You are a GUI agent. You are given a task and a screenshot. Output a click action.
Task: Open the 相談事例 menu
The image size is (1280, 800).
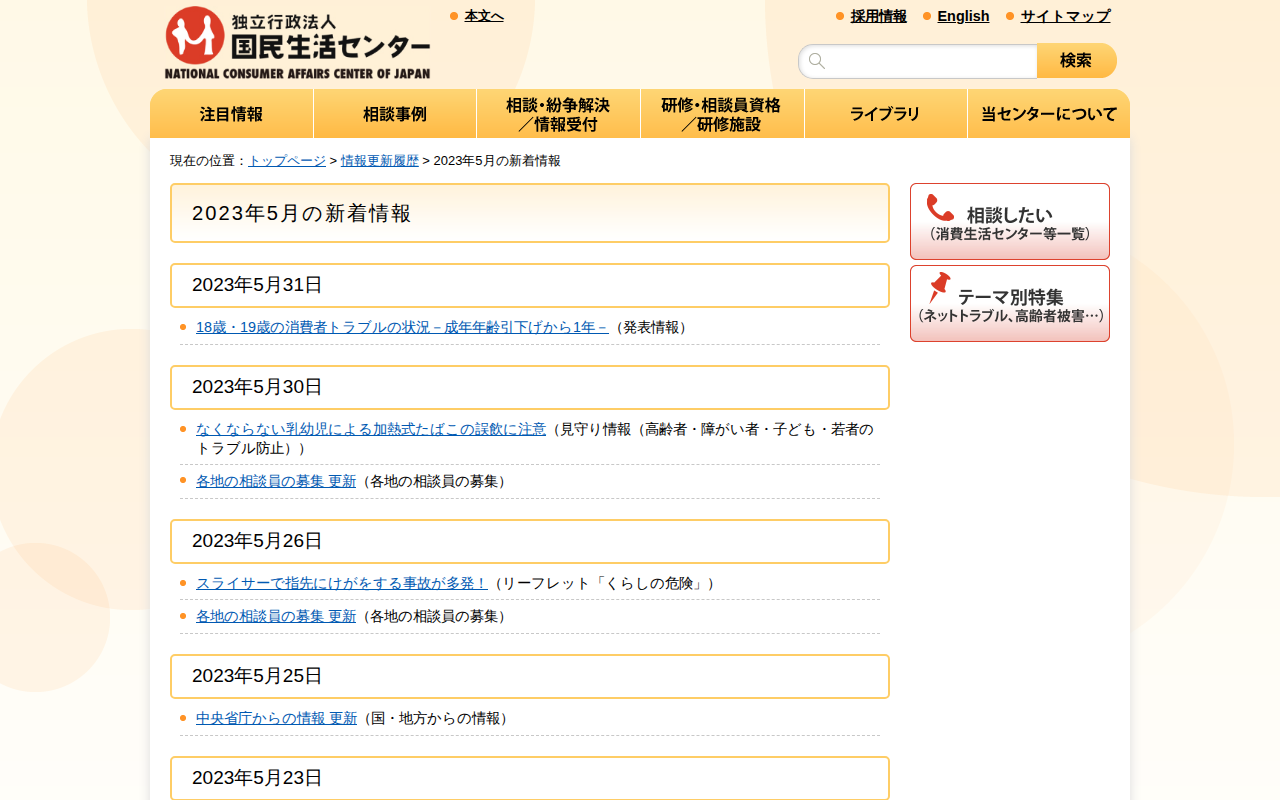pyautogui.click(x=395, y=114)
